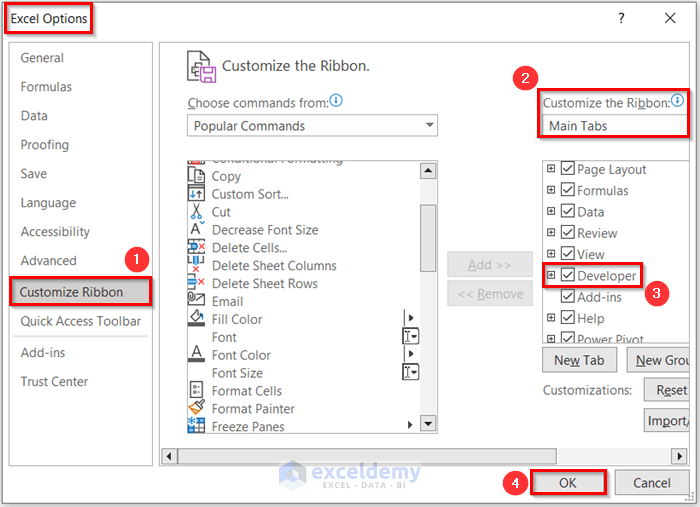
Task: Uncheck the Formulas tab checkbox
Action: 568,189
